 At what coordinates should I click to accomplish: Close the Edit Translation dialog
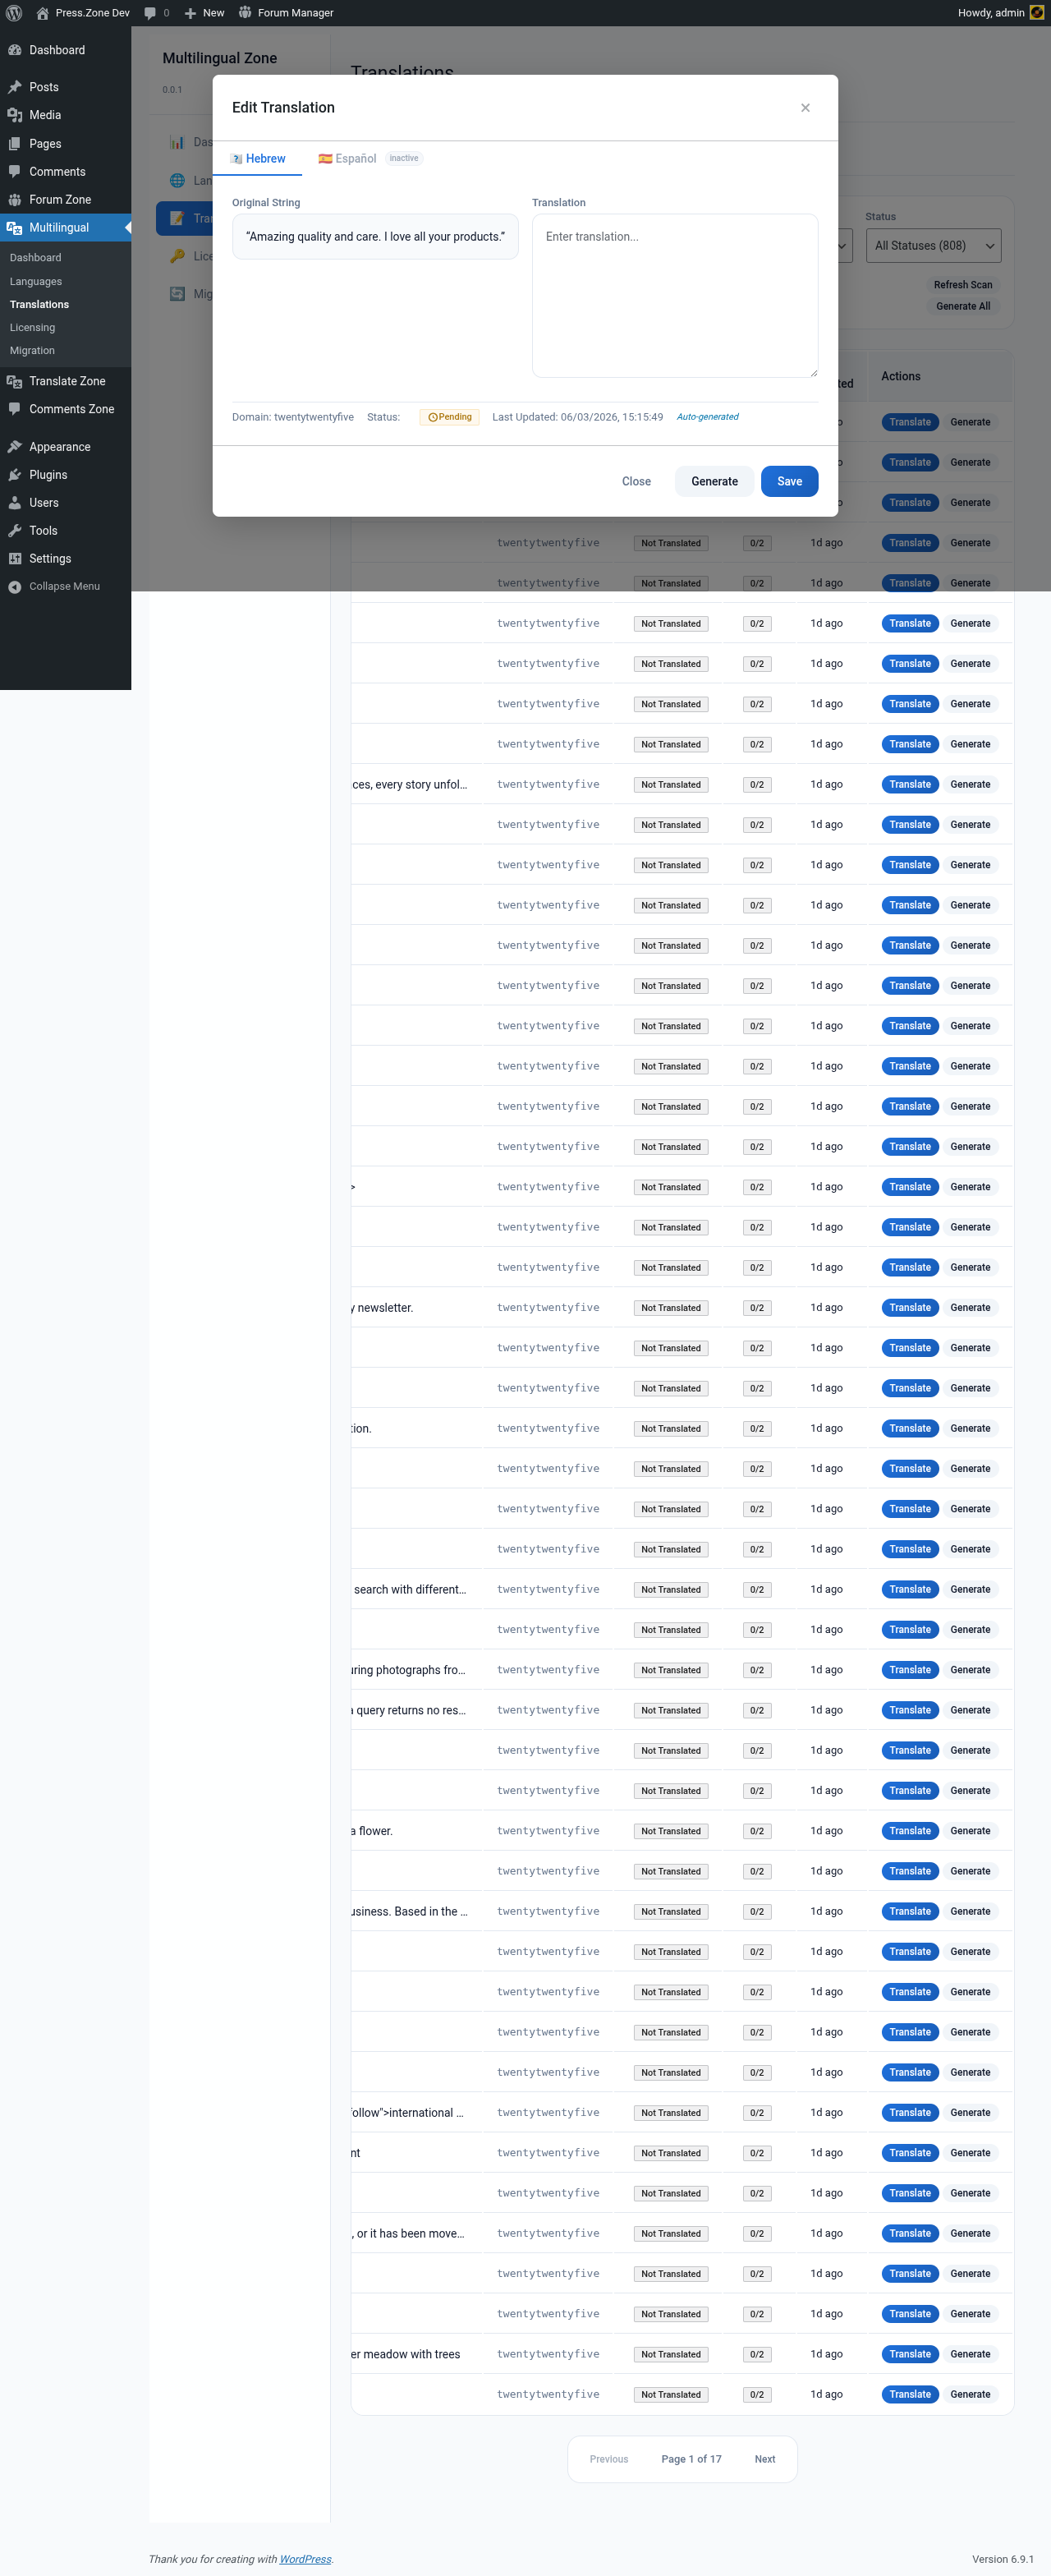805,108
